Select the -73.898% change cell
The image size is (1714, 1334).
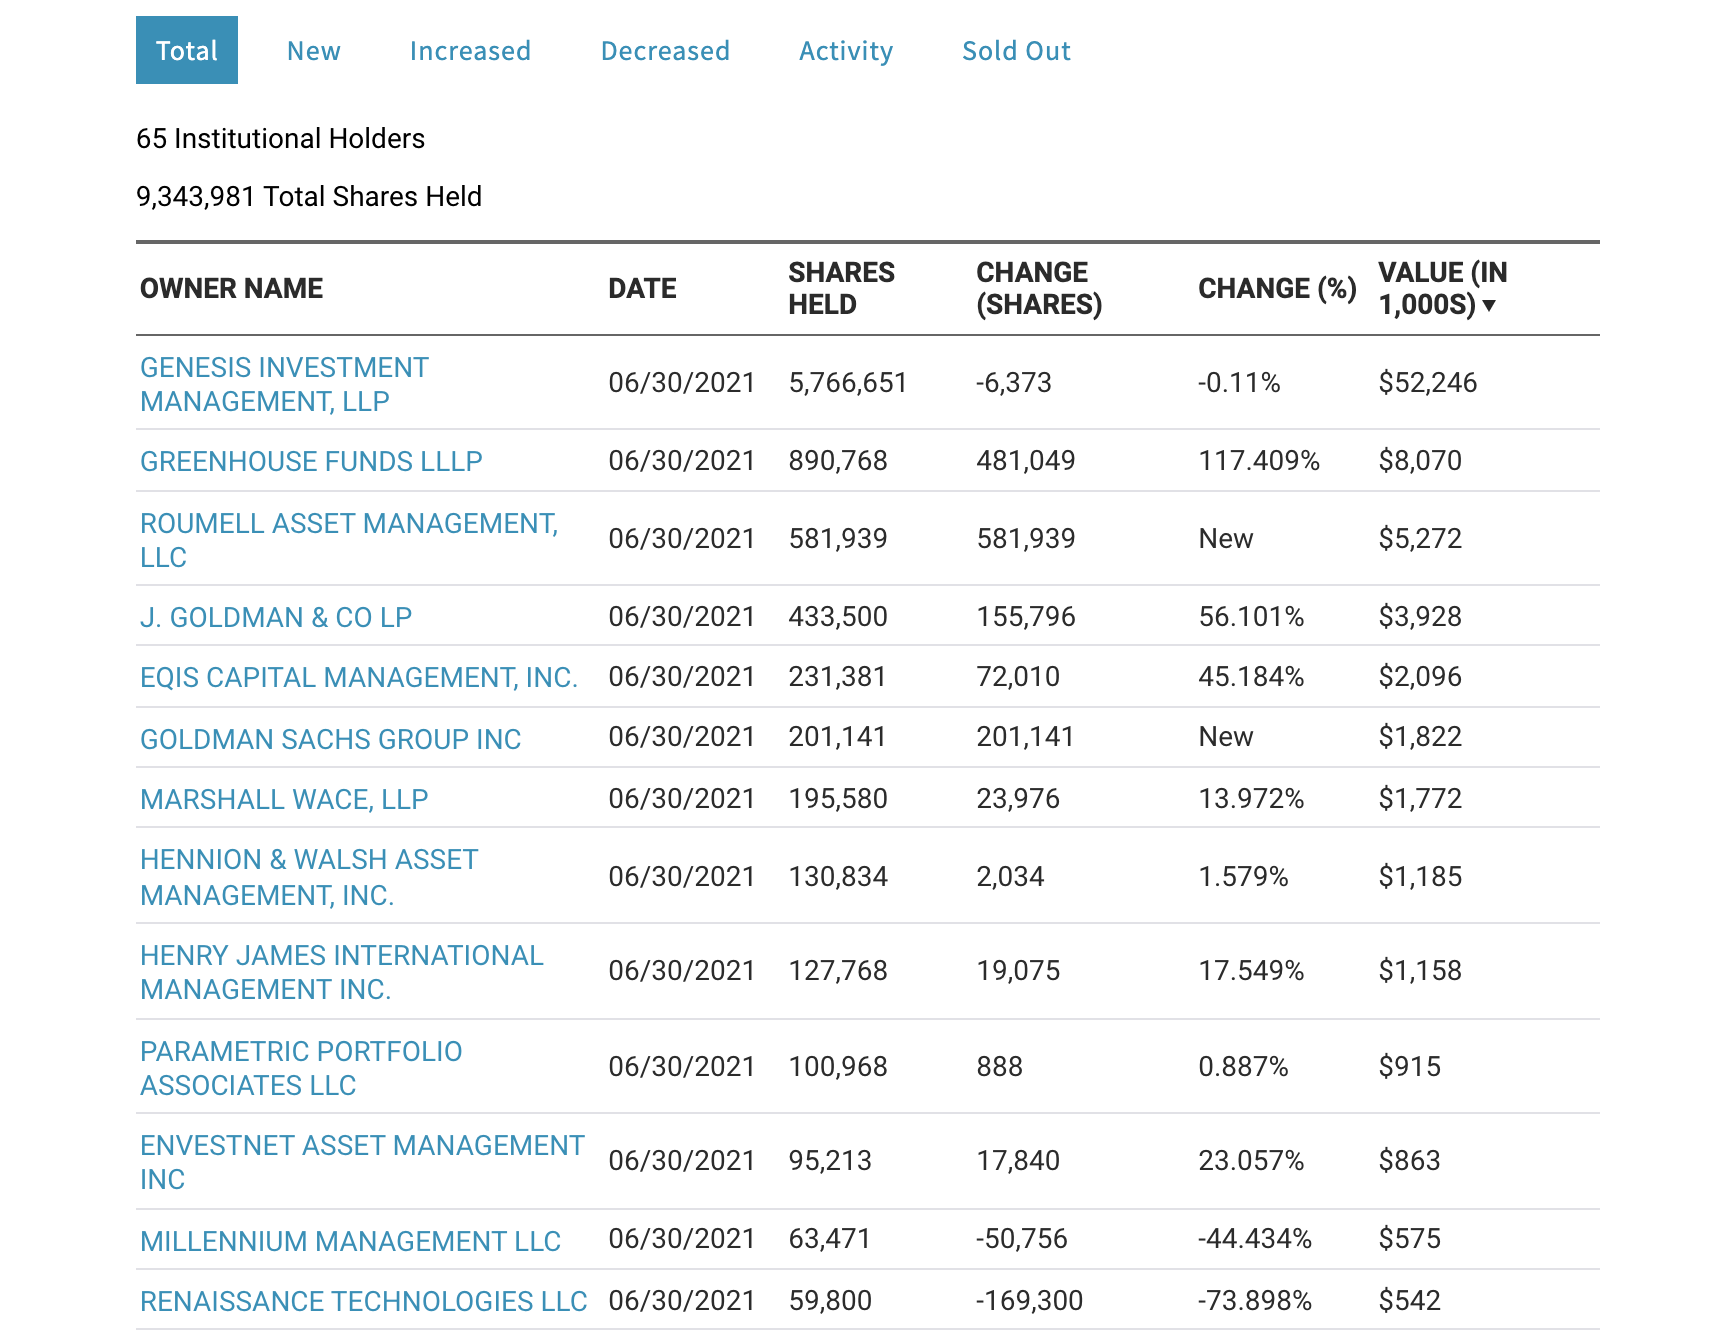[x=1255, y=1301]
